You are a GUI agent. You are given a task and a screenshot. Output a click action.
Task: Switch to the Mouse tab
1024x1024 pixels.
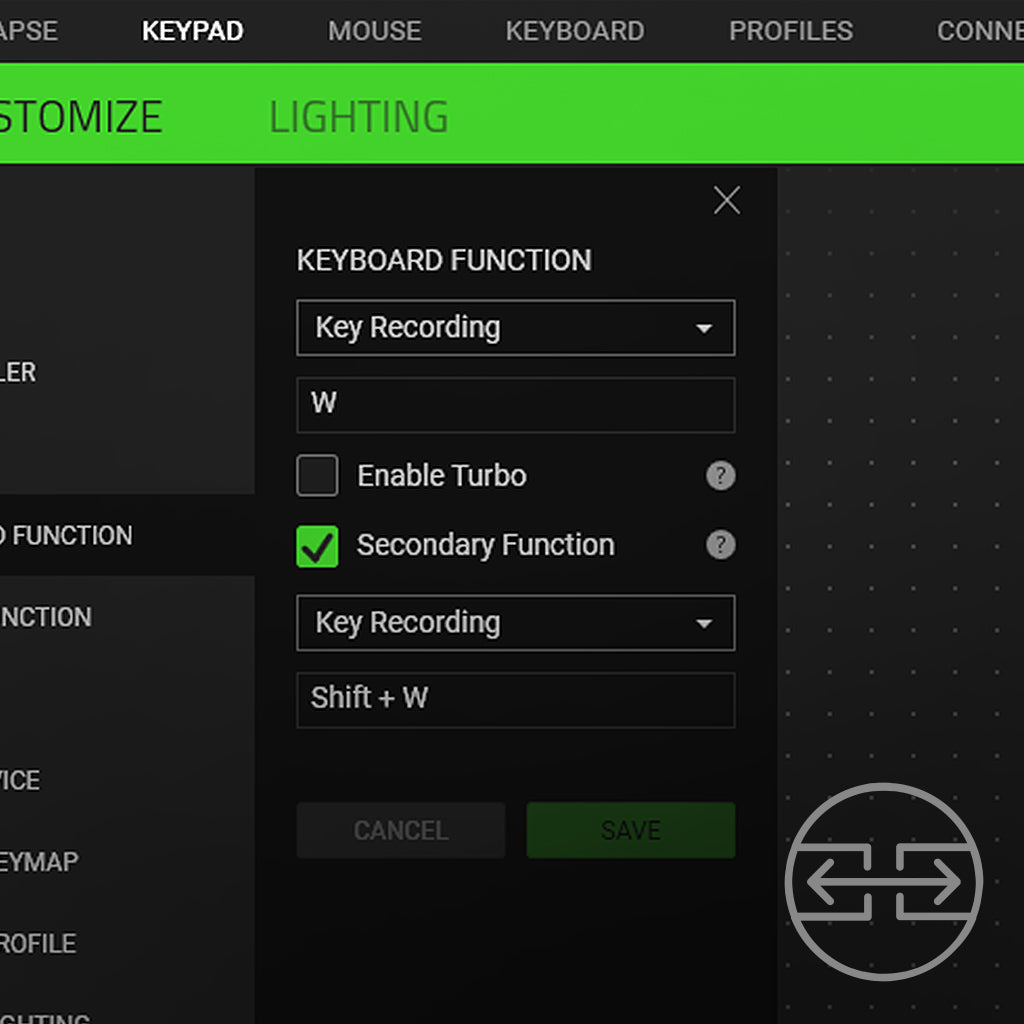tap(374, 31)
